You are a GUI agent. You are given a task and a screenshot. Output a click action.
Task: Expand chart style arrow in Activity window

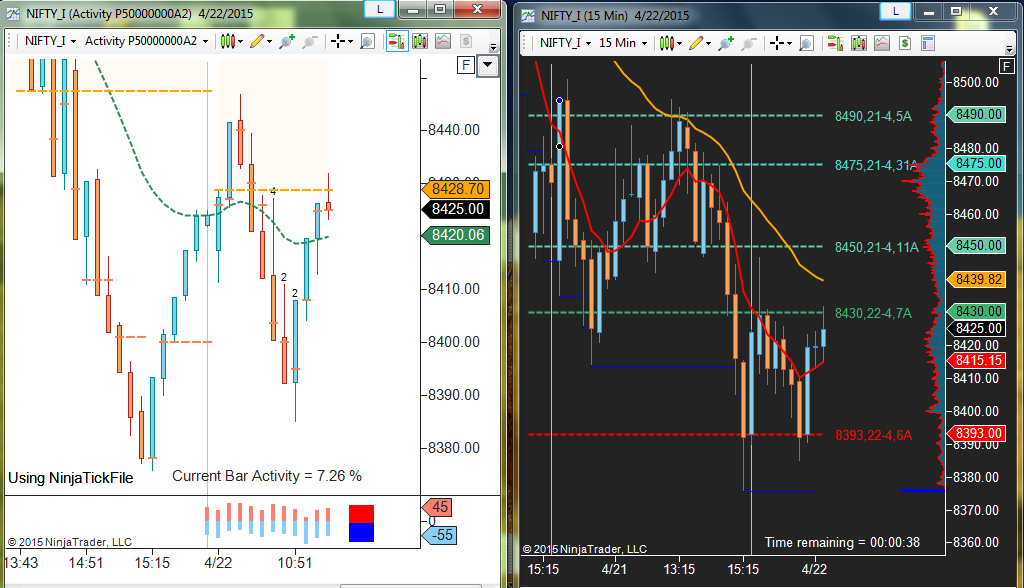(240, 42)
